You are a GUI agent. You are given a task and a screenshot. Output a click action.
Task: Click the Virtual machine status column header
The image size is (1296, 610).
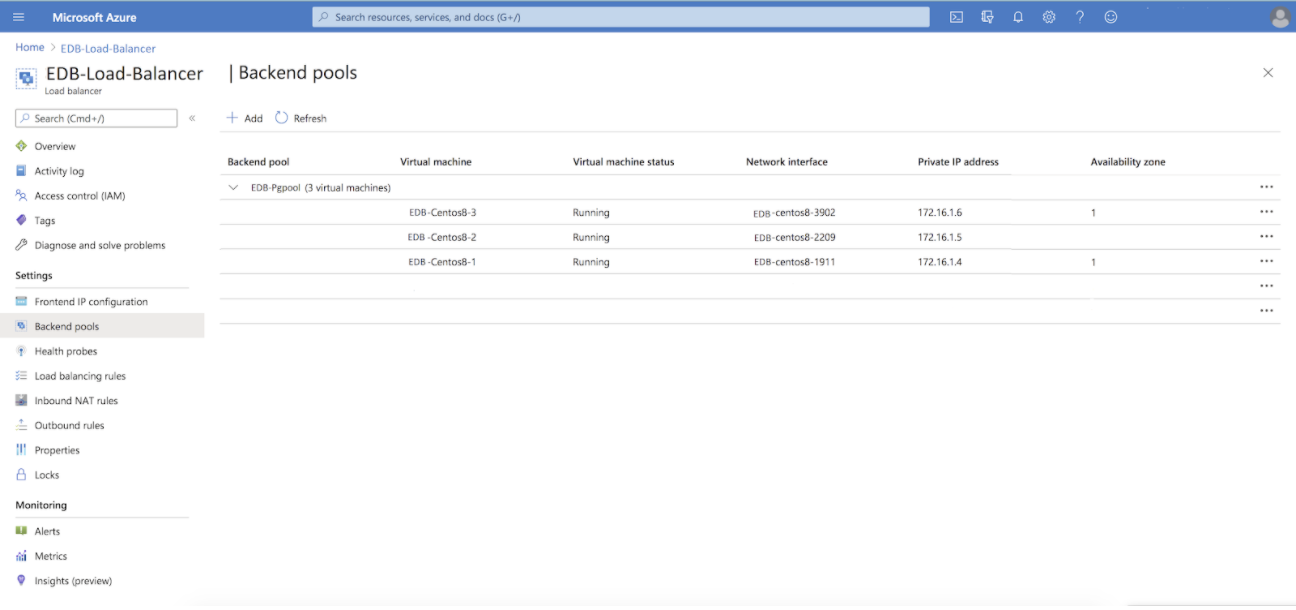624,162
